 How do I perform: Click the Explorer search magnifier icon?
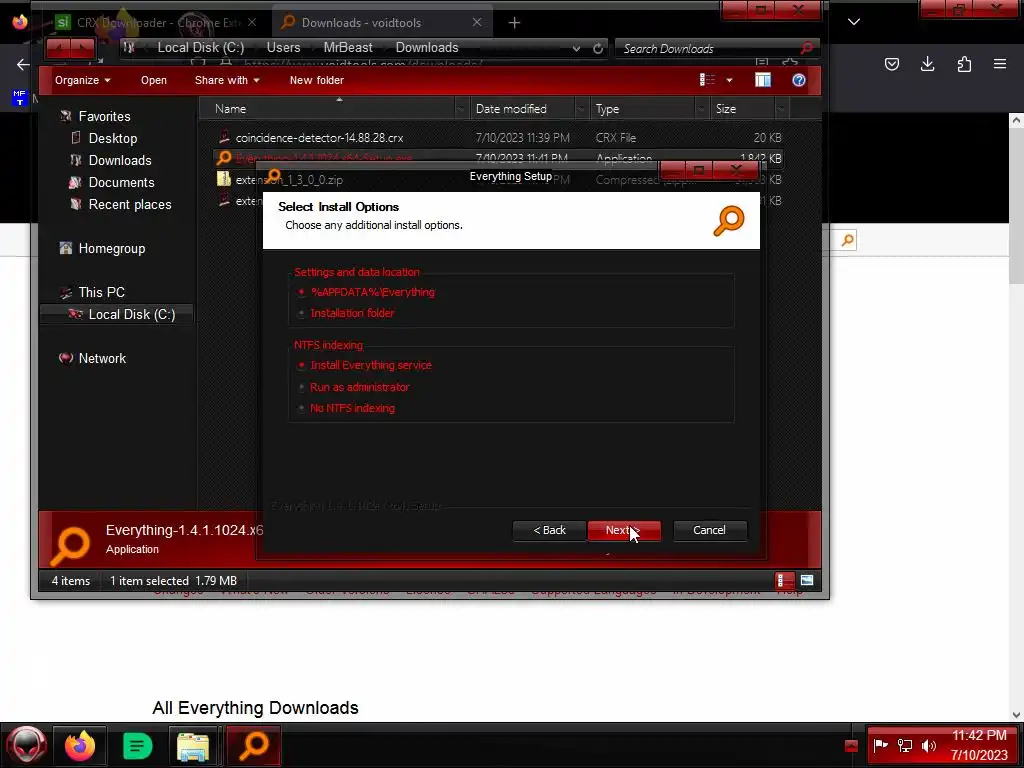[807, 48]
